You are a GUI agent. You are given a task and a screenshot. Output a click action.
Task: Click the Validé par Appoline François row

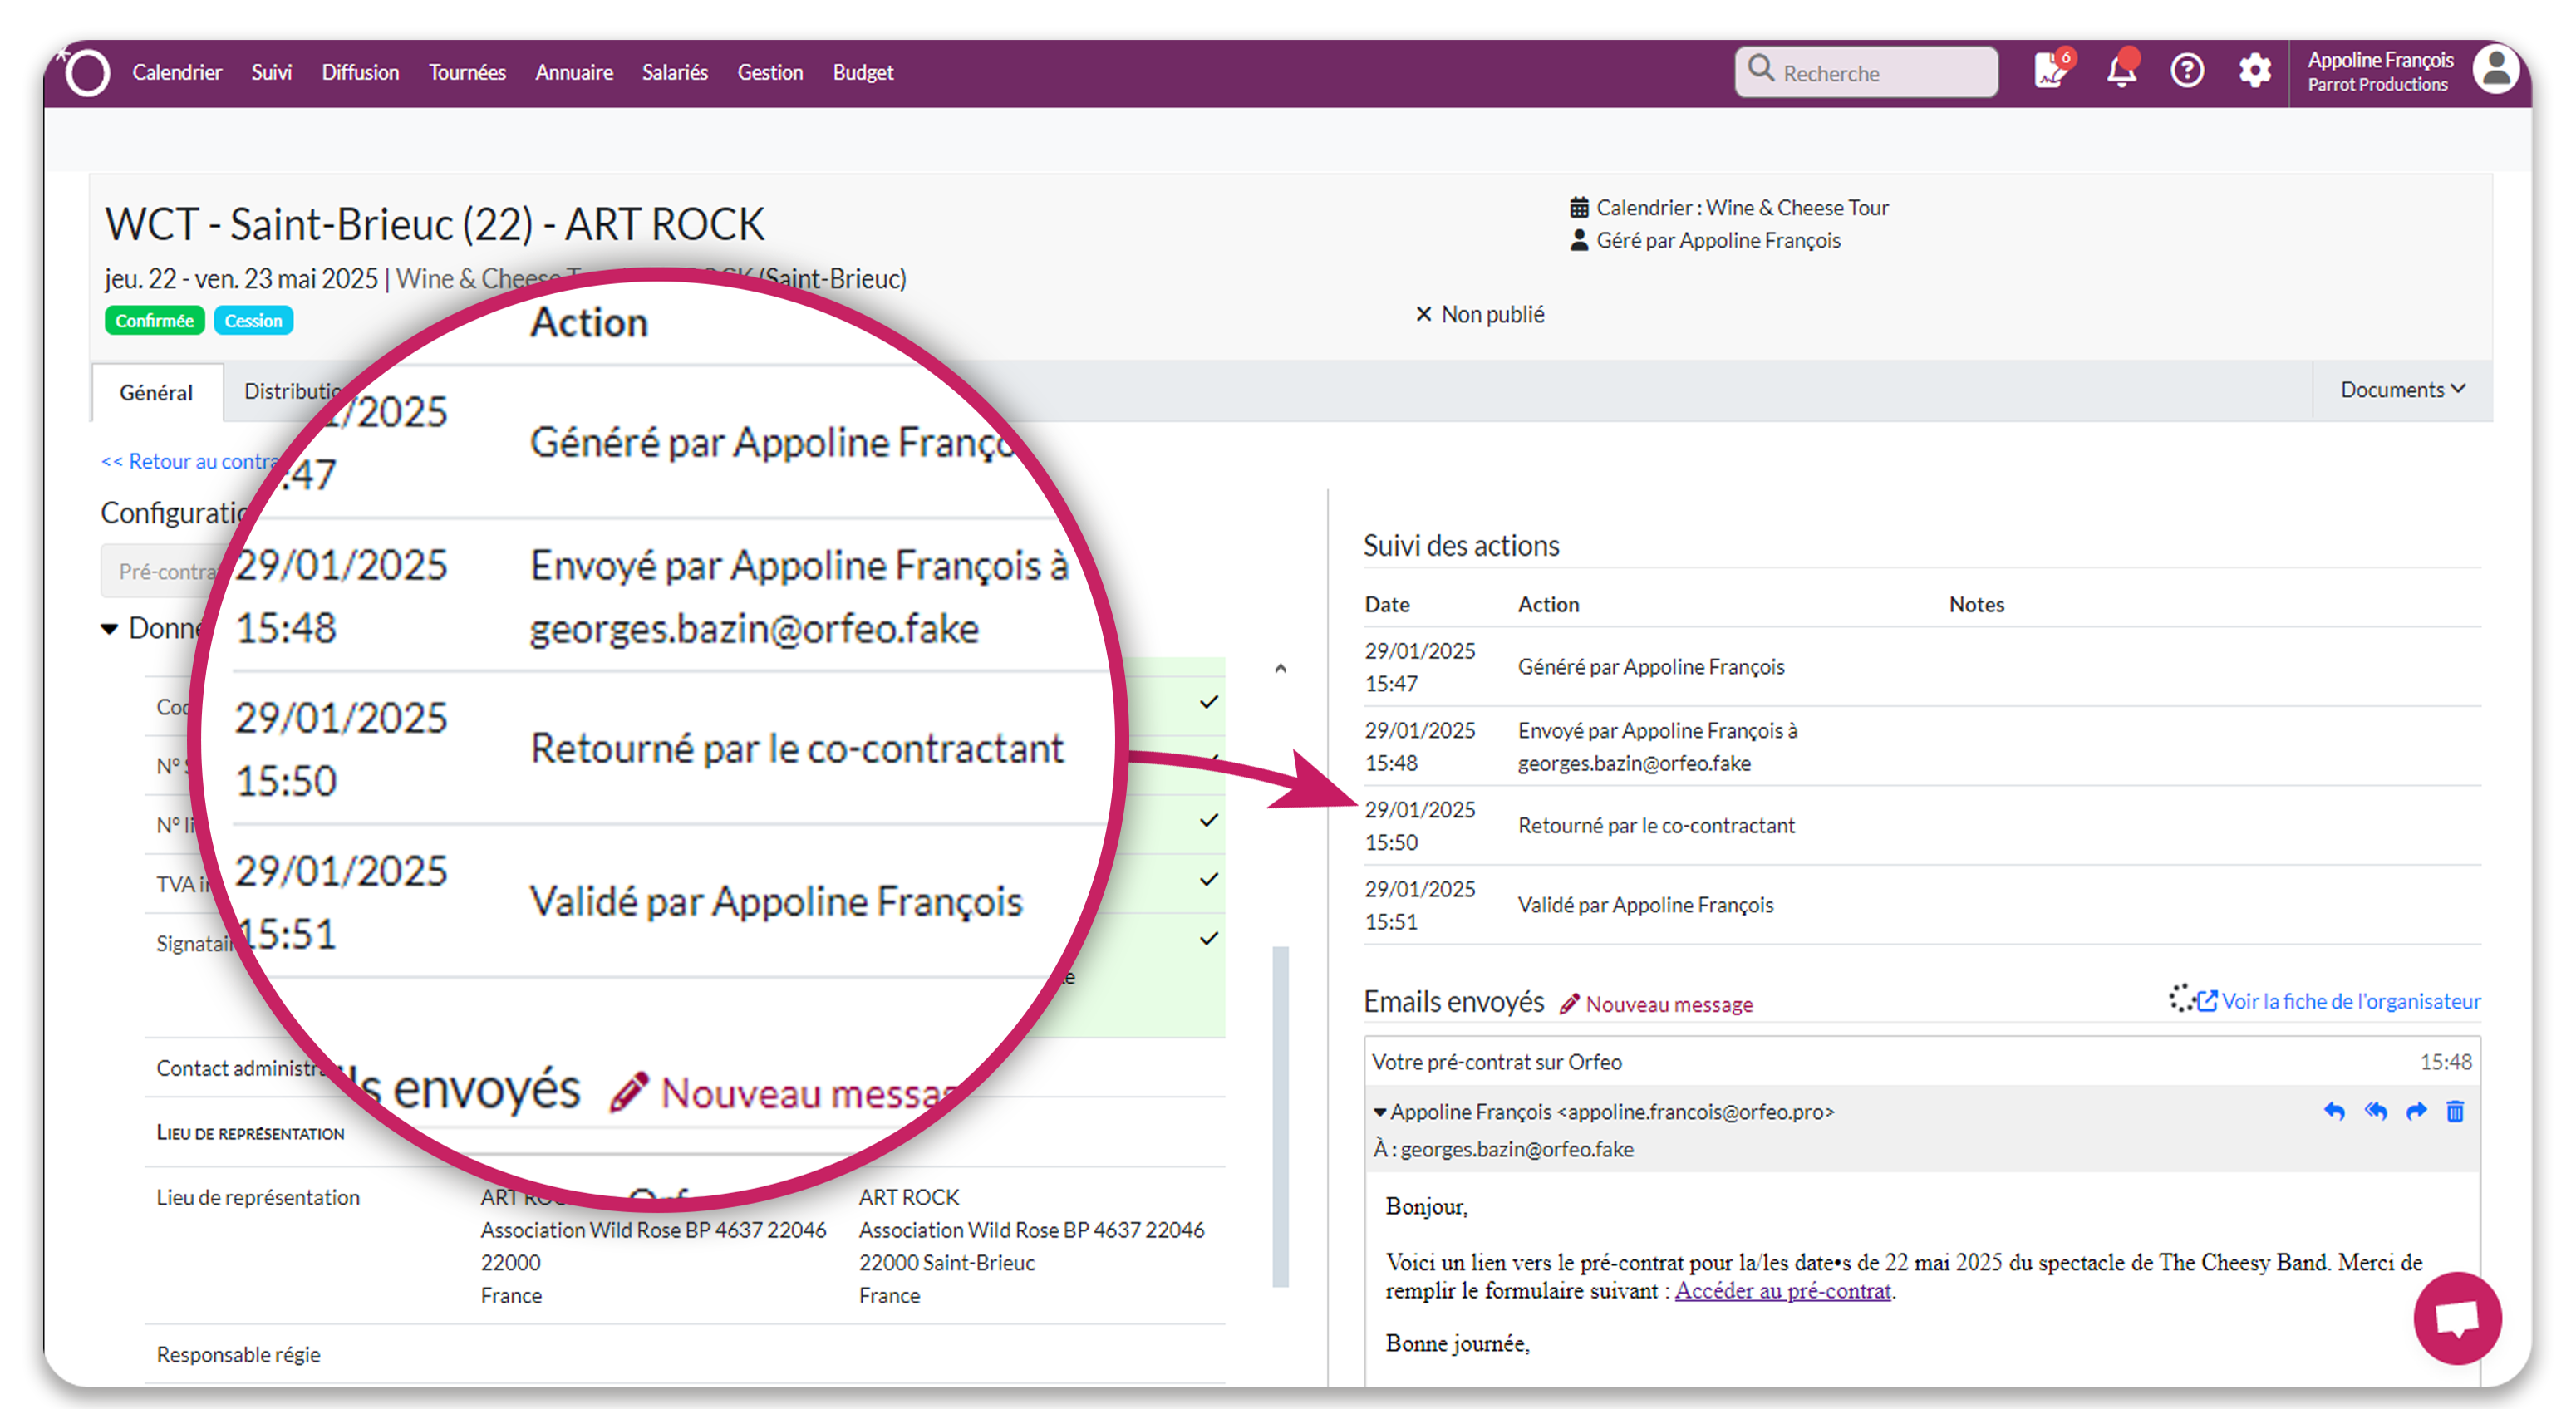(1921, 905)
